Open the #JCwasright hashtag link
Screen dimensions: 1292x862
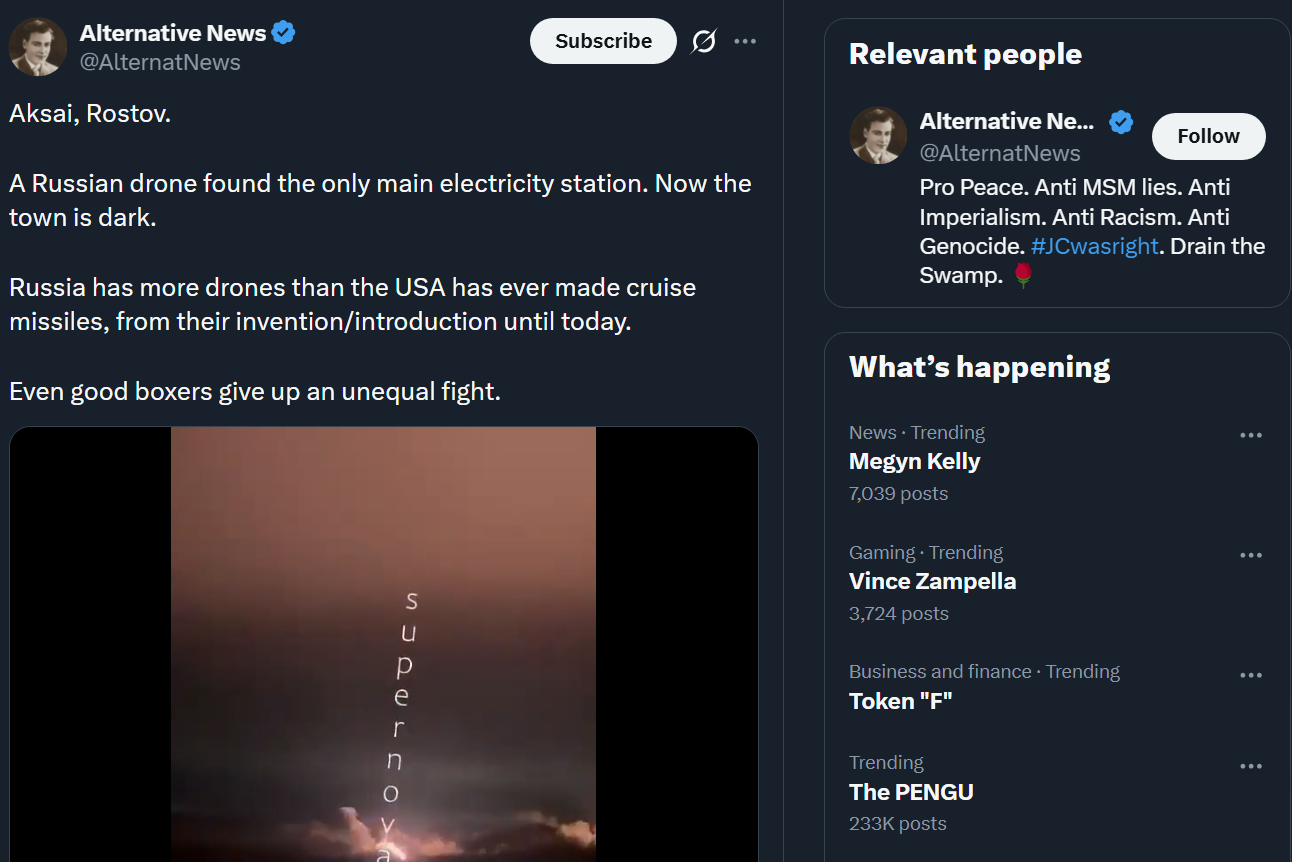(x=1094, y=246)
